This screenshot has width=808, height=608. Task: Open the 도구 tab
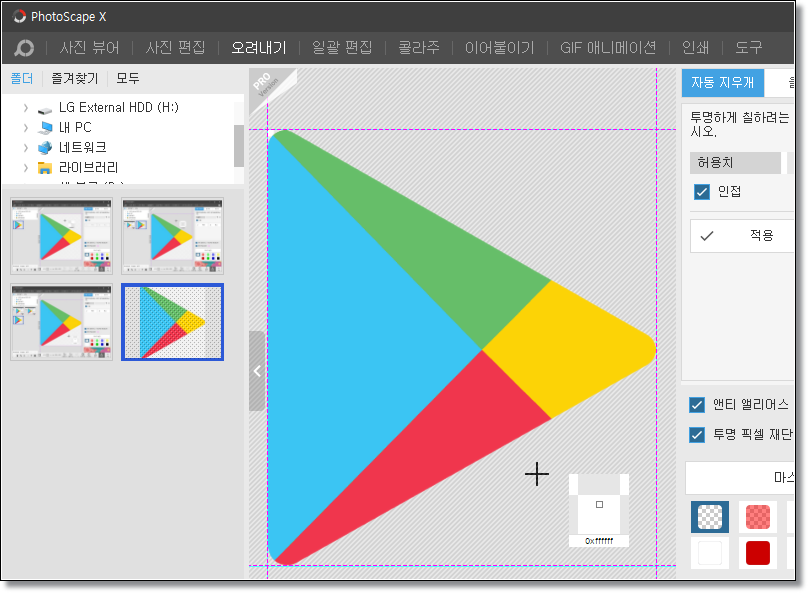748,48
